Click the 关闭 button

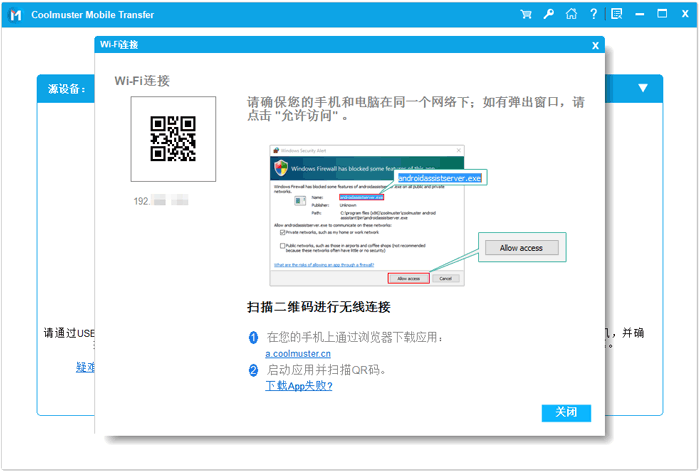coord(566,413)
